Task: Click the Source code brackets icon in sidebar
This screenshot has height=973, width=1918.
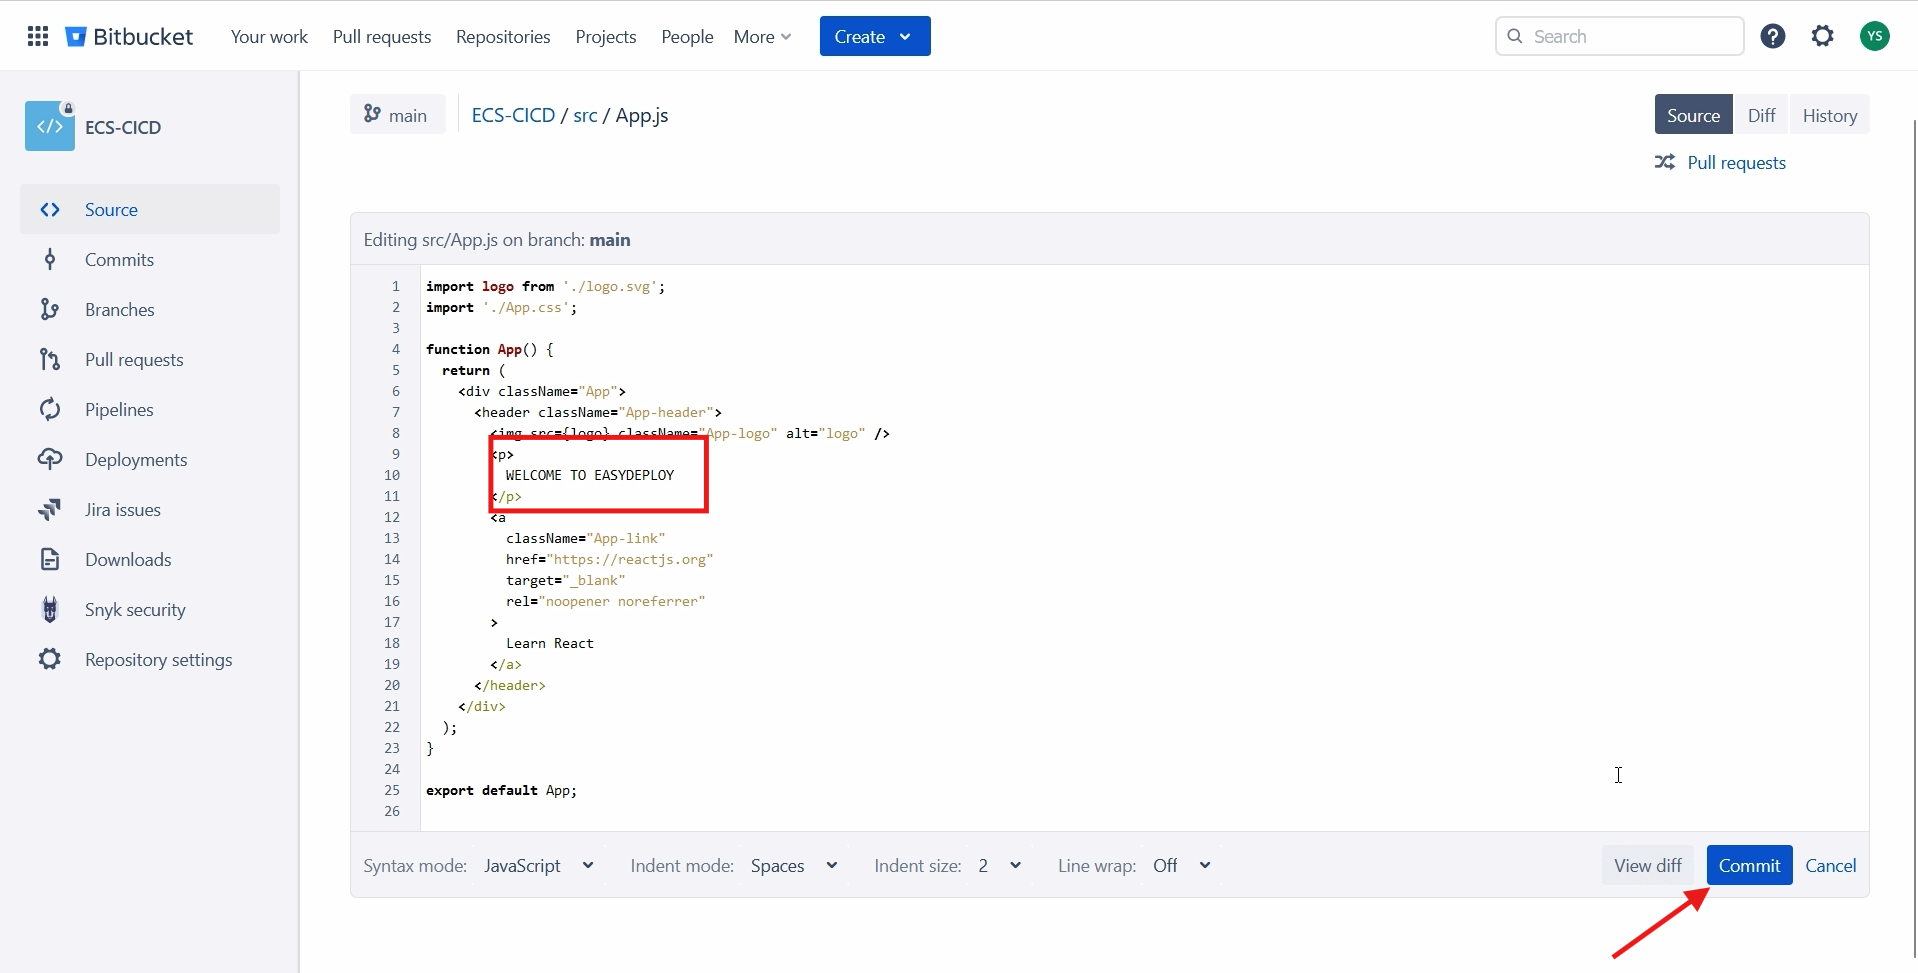Action: coord(50,209)
